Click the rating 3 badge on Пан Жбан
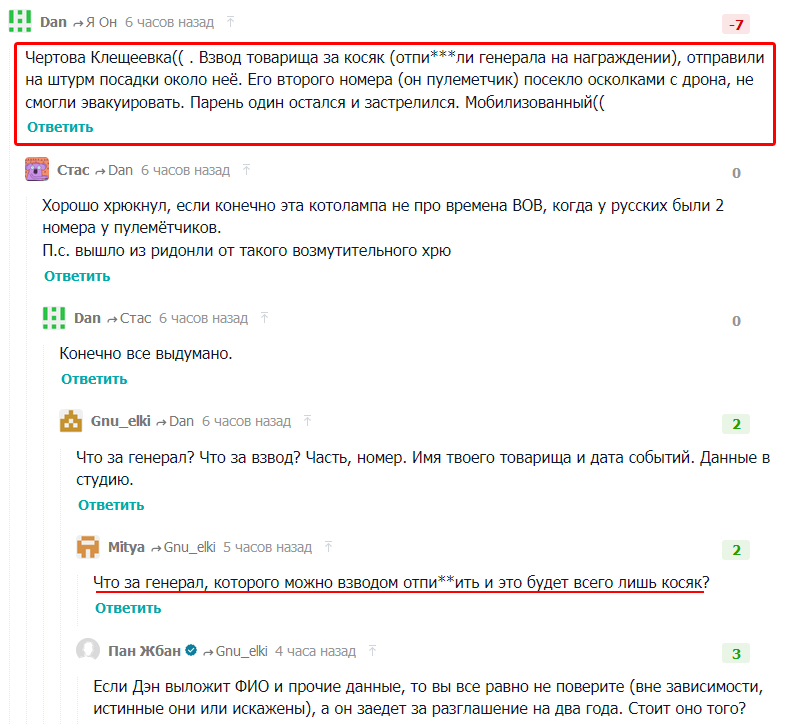 [x=735, y=653]
